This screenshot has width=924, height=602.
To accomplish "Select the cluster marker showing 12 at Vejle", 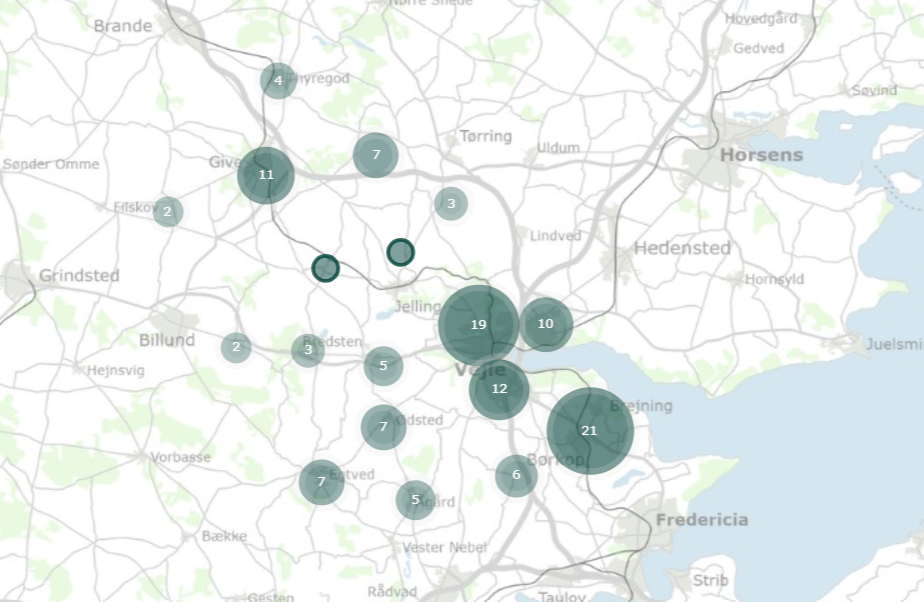I will click(499, 389).
